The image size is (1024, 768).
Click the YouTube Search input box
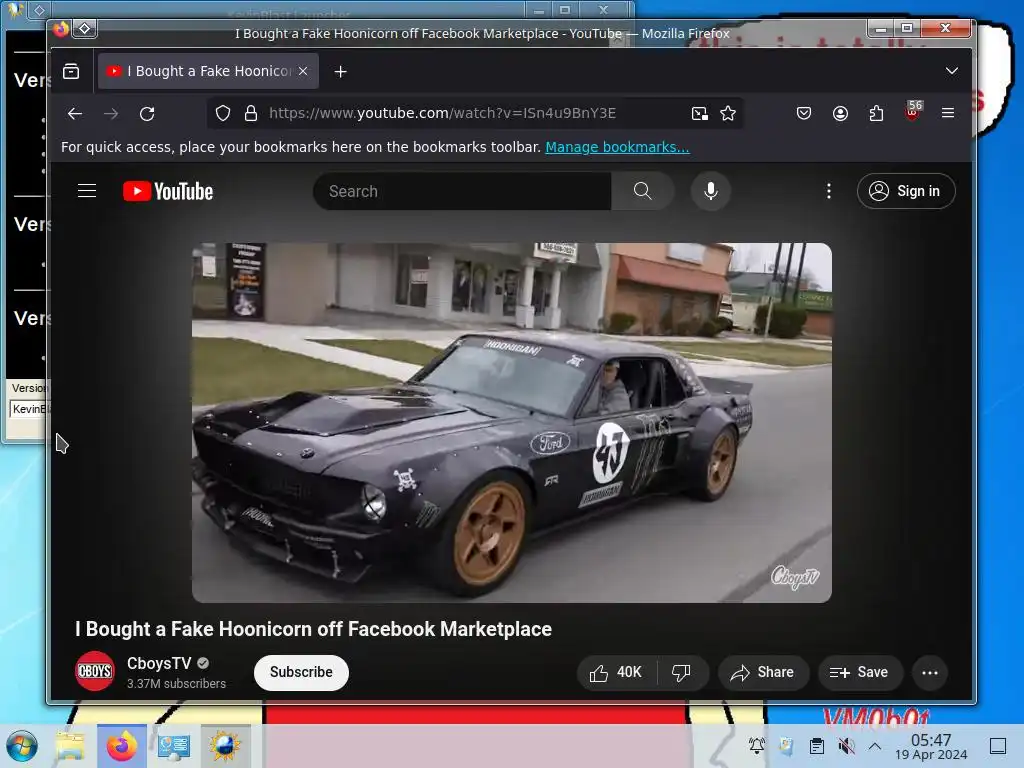462,191
